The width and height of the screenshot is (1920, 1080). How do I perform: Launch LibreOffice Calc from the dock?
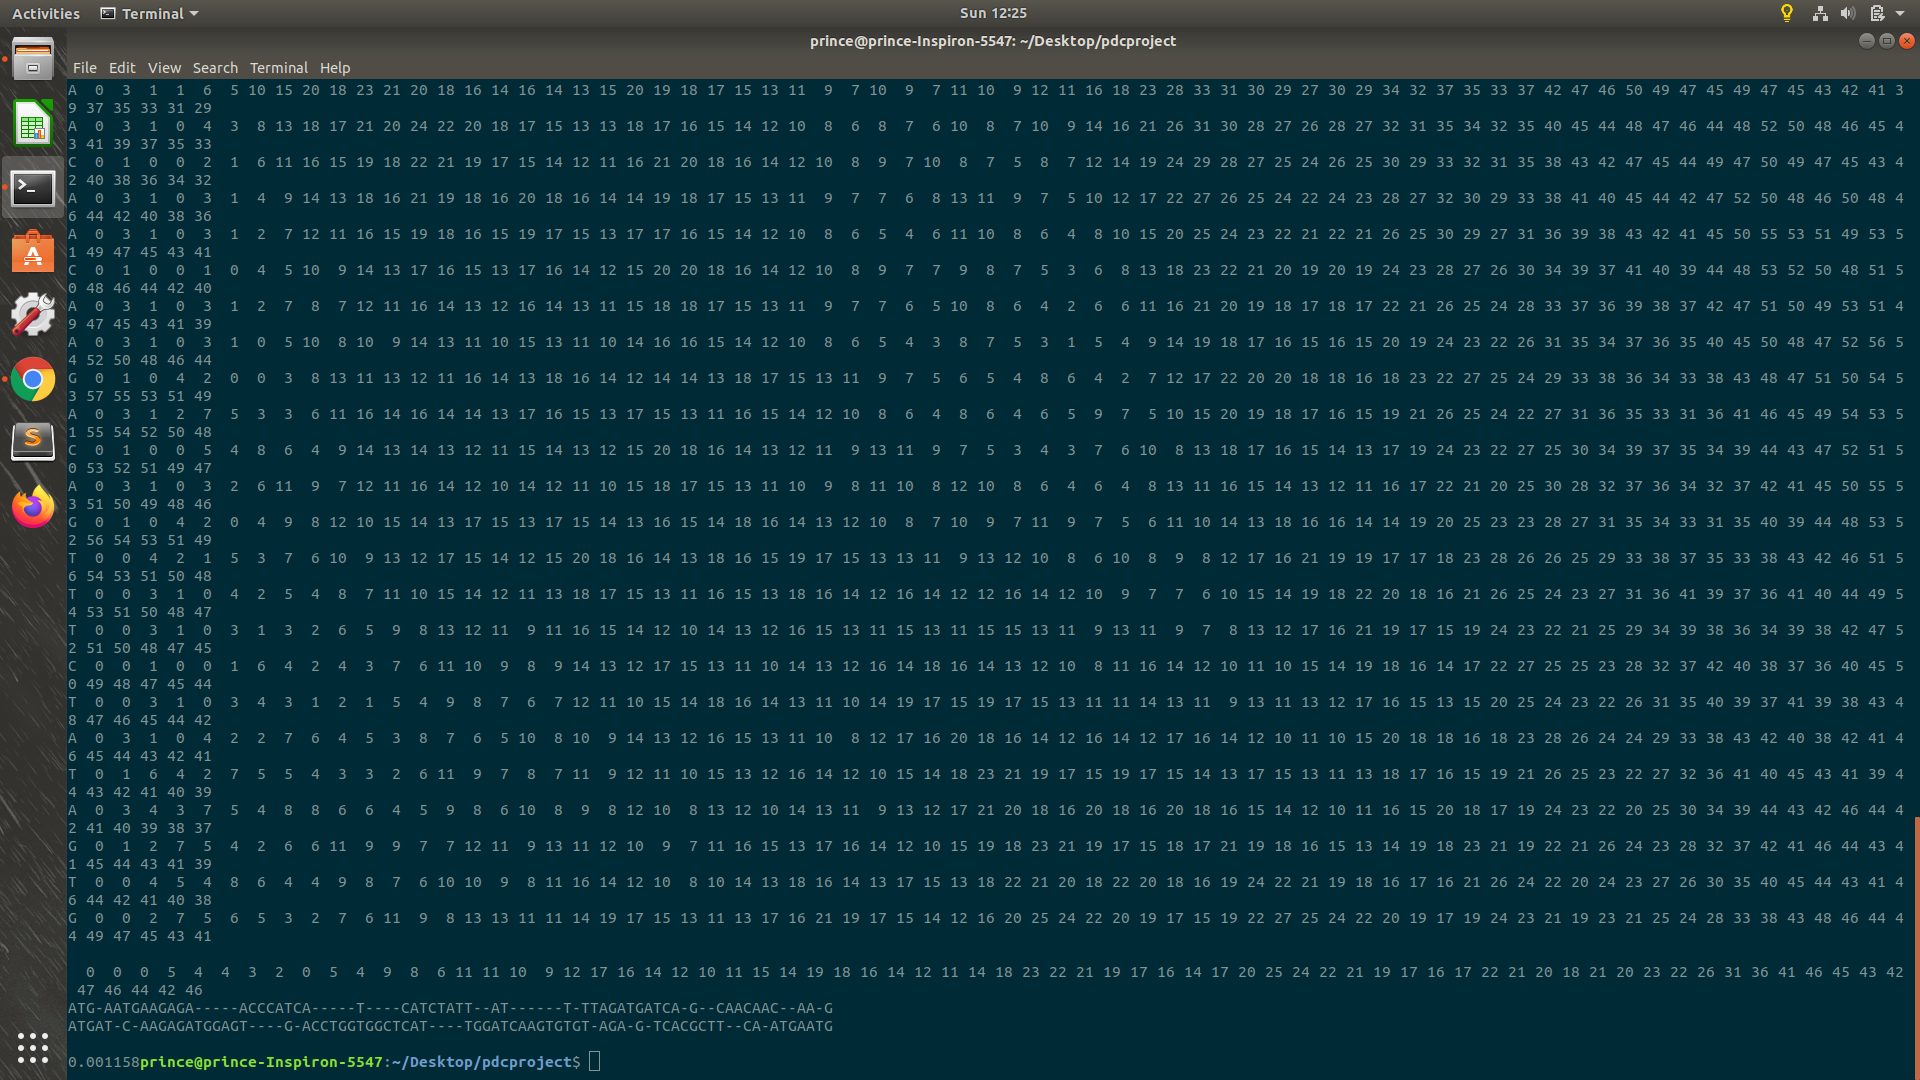point(33,124)
